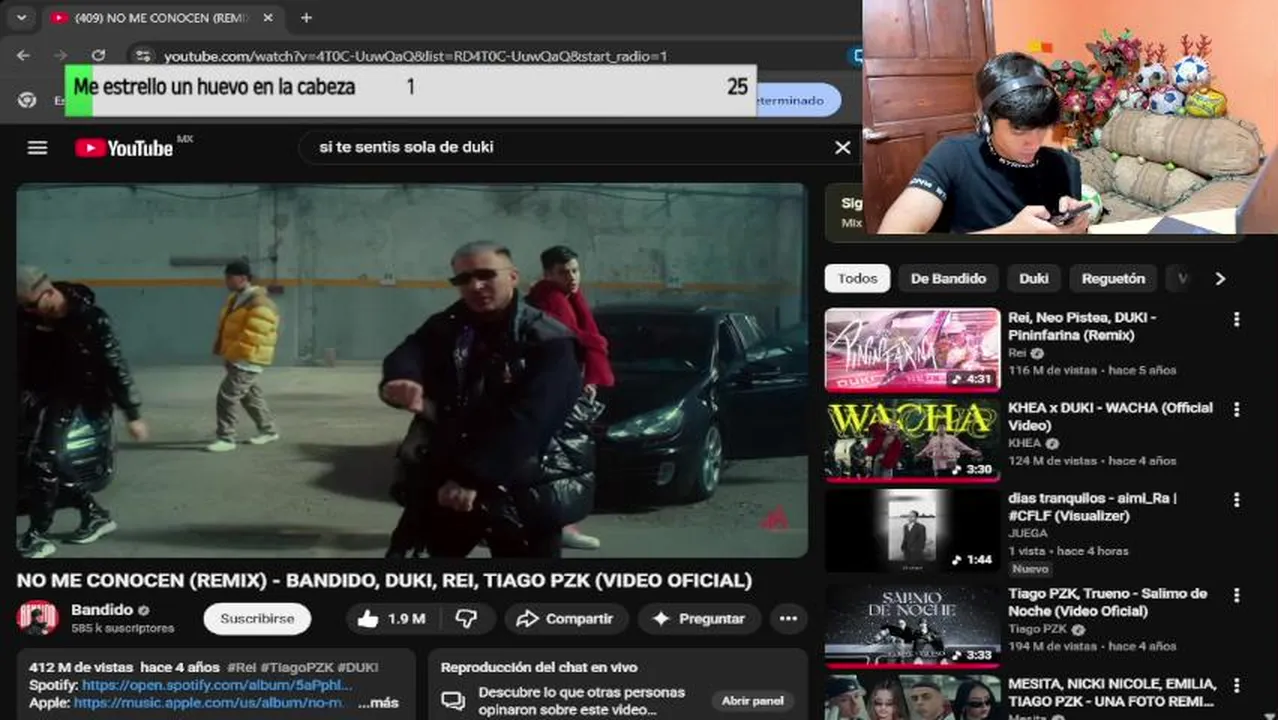Like the video with thumbs up 1.9 M
The width and height of the screenshot is (1278, 720).
391,619
